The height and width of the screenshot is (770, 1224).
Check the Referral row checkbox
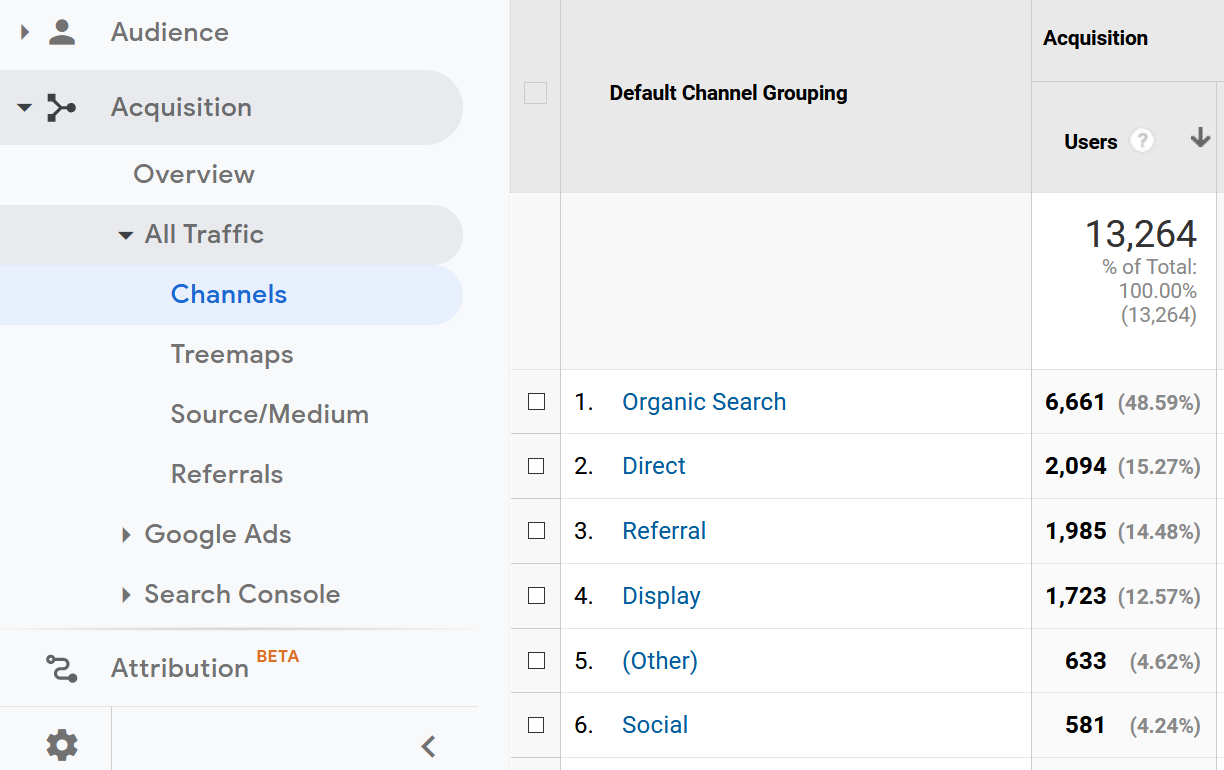click(536, 531)
